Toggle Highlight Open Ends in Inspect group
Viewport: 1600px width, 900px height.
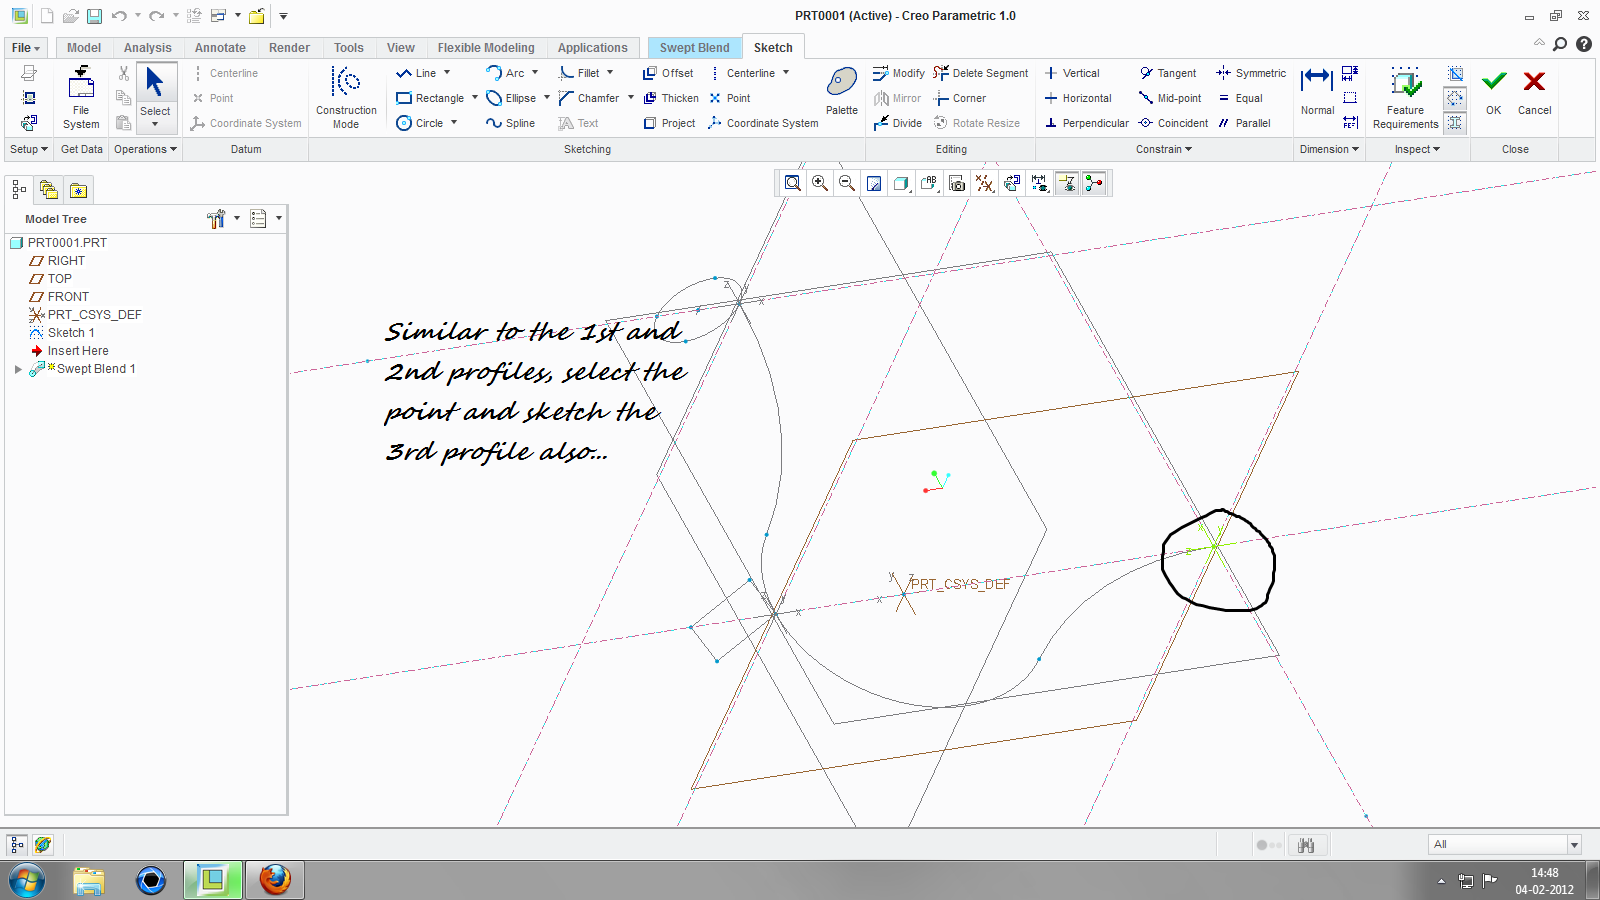[1455, 98]
